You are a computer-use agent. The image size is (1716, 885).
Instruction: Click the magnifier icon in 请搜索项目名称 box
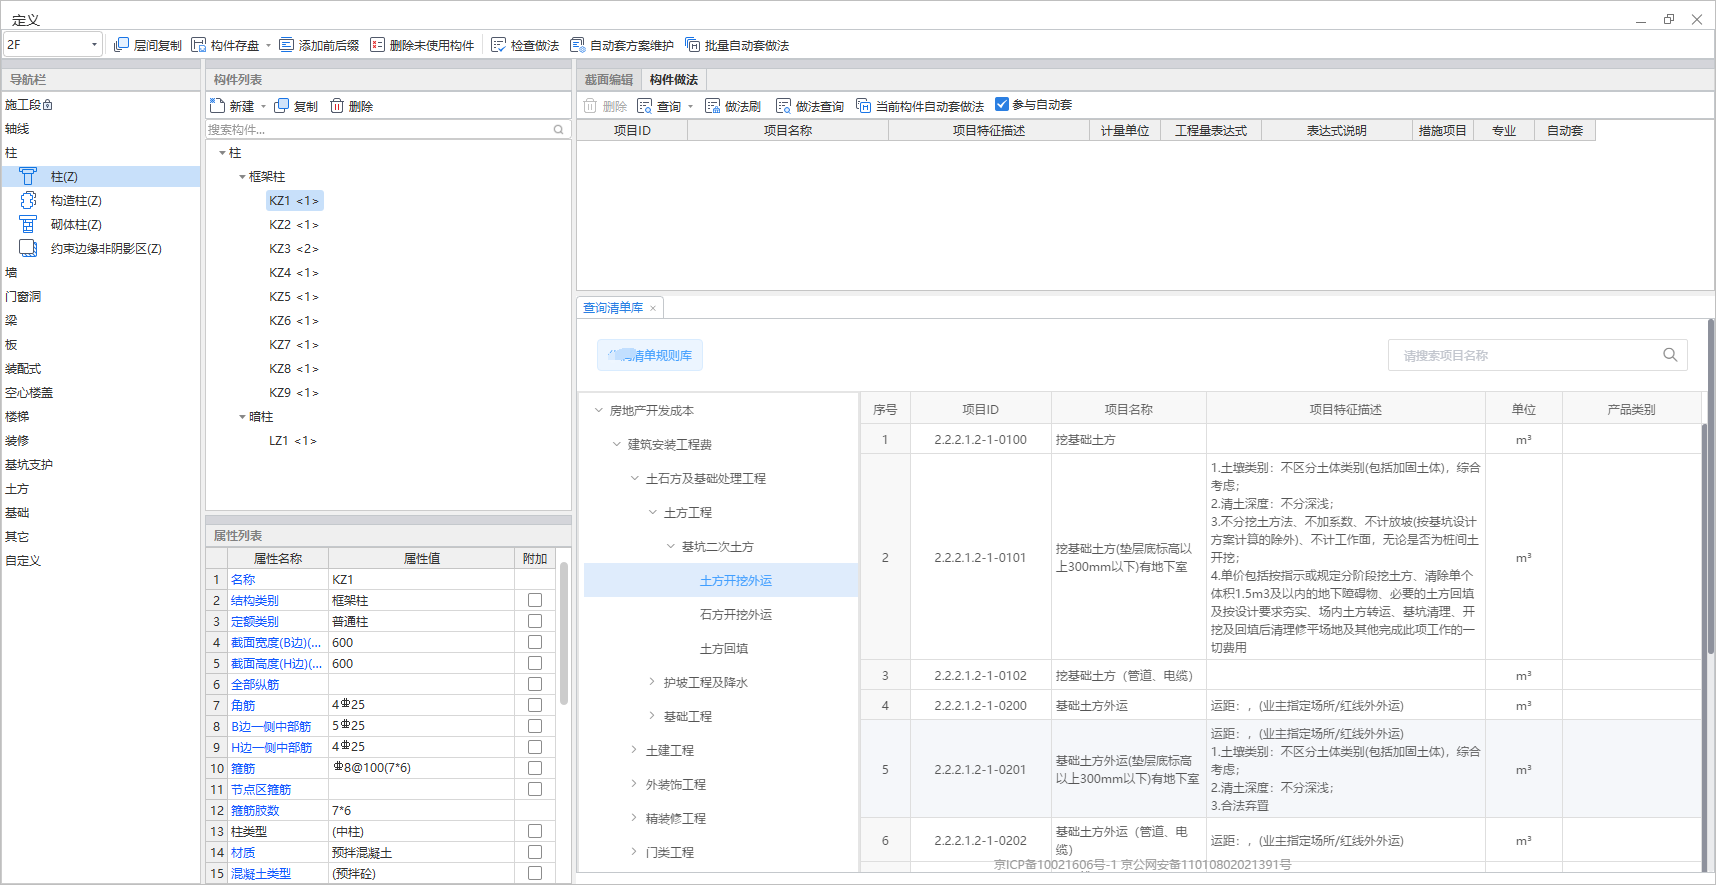pyautogui.click(x=1670, y=355)
